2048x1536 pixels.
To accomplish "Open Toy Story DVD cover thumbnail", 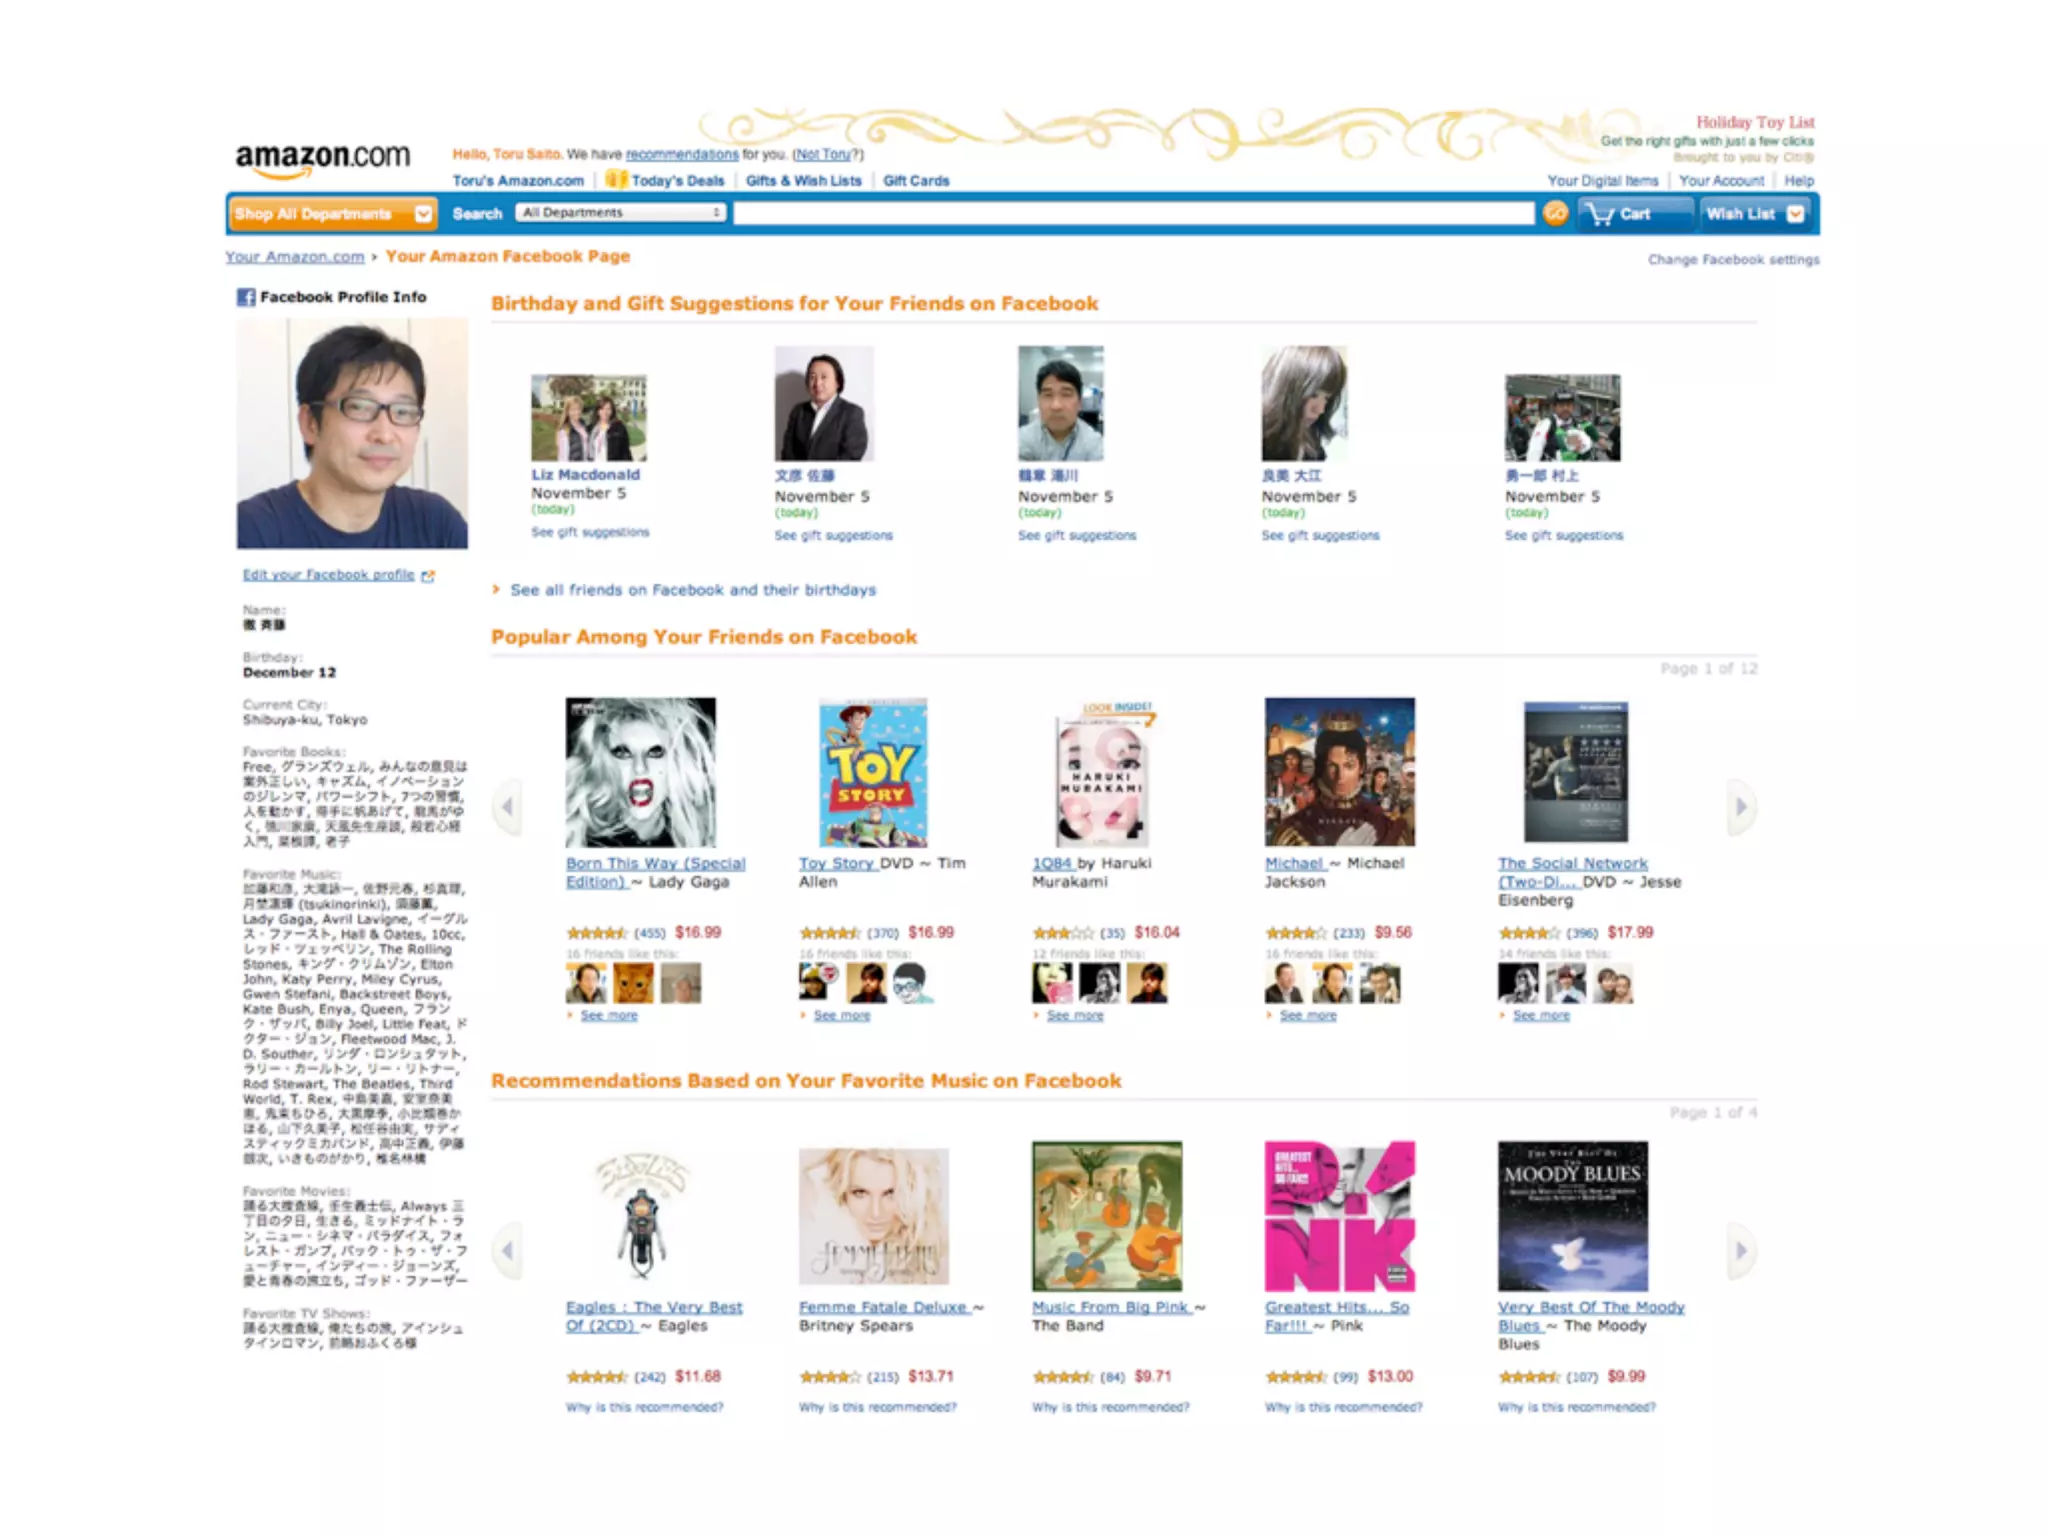I will (x=872, y=773).
